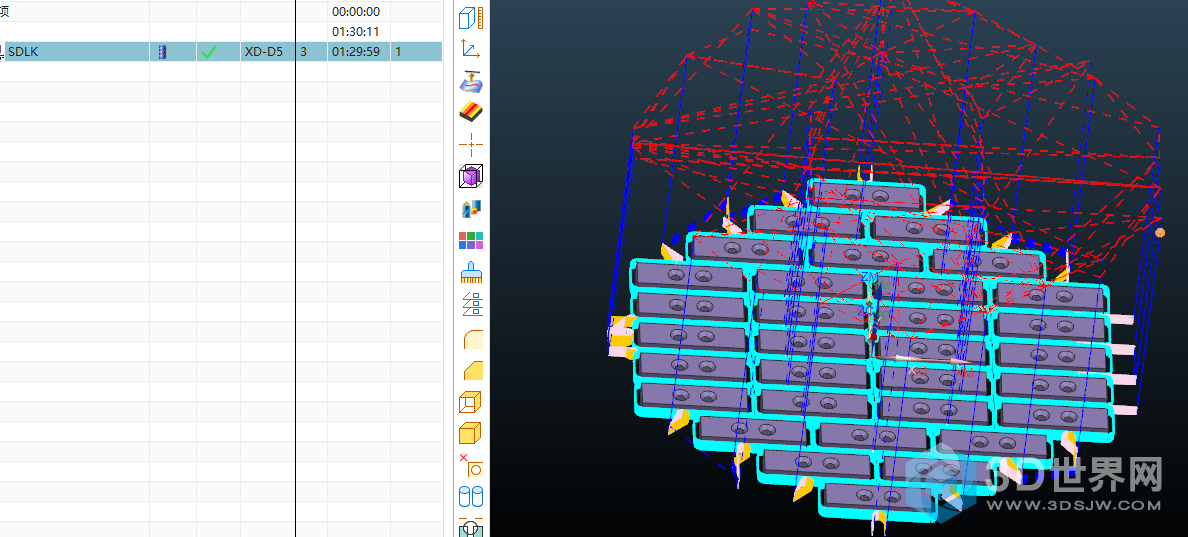Select the rounded corner fillet icon

tap(471, 338)
